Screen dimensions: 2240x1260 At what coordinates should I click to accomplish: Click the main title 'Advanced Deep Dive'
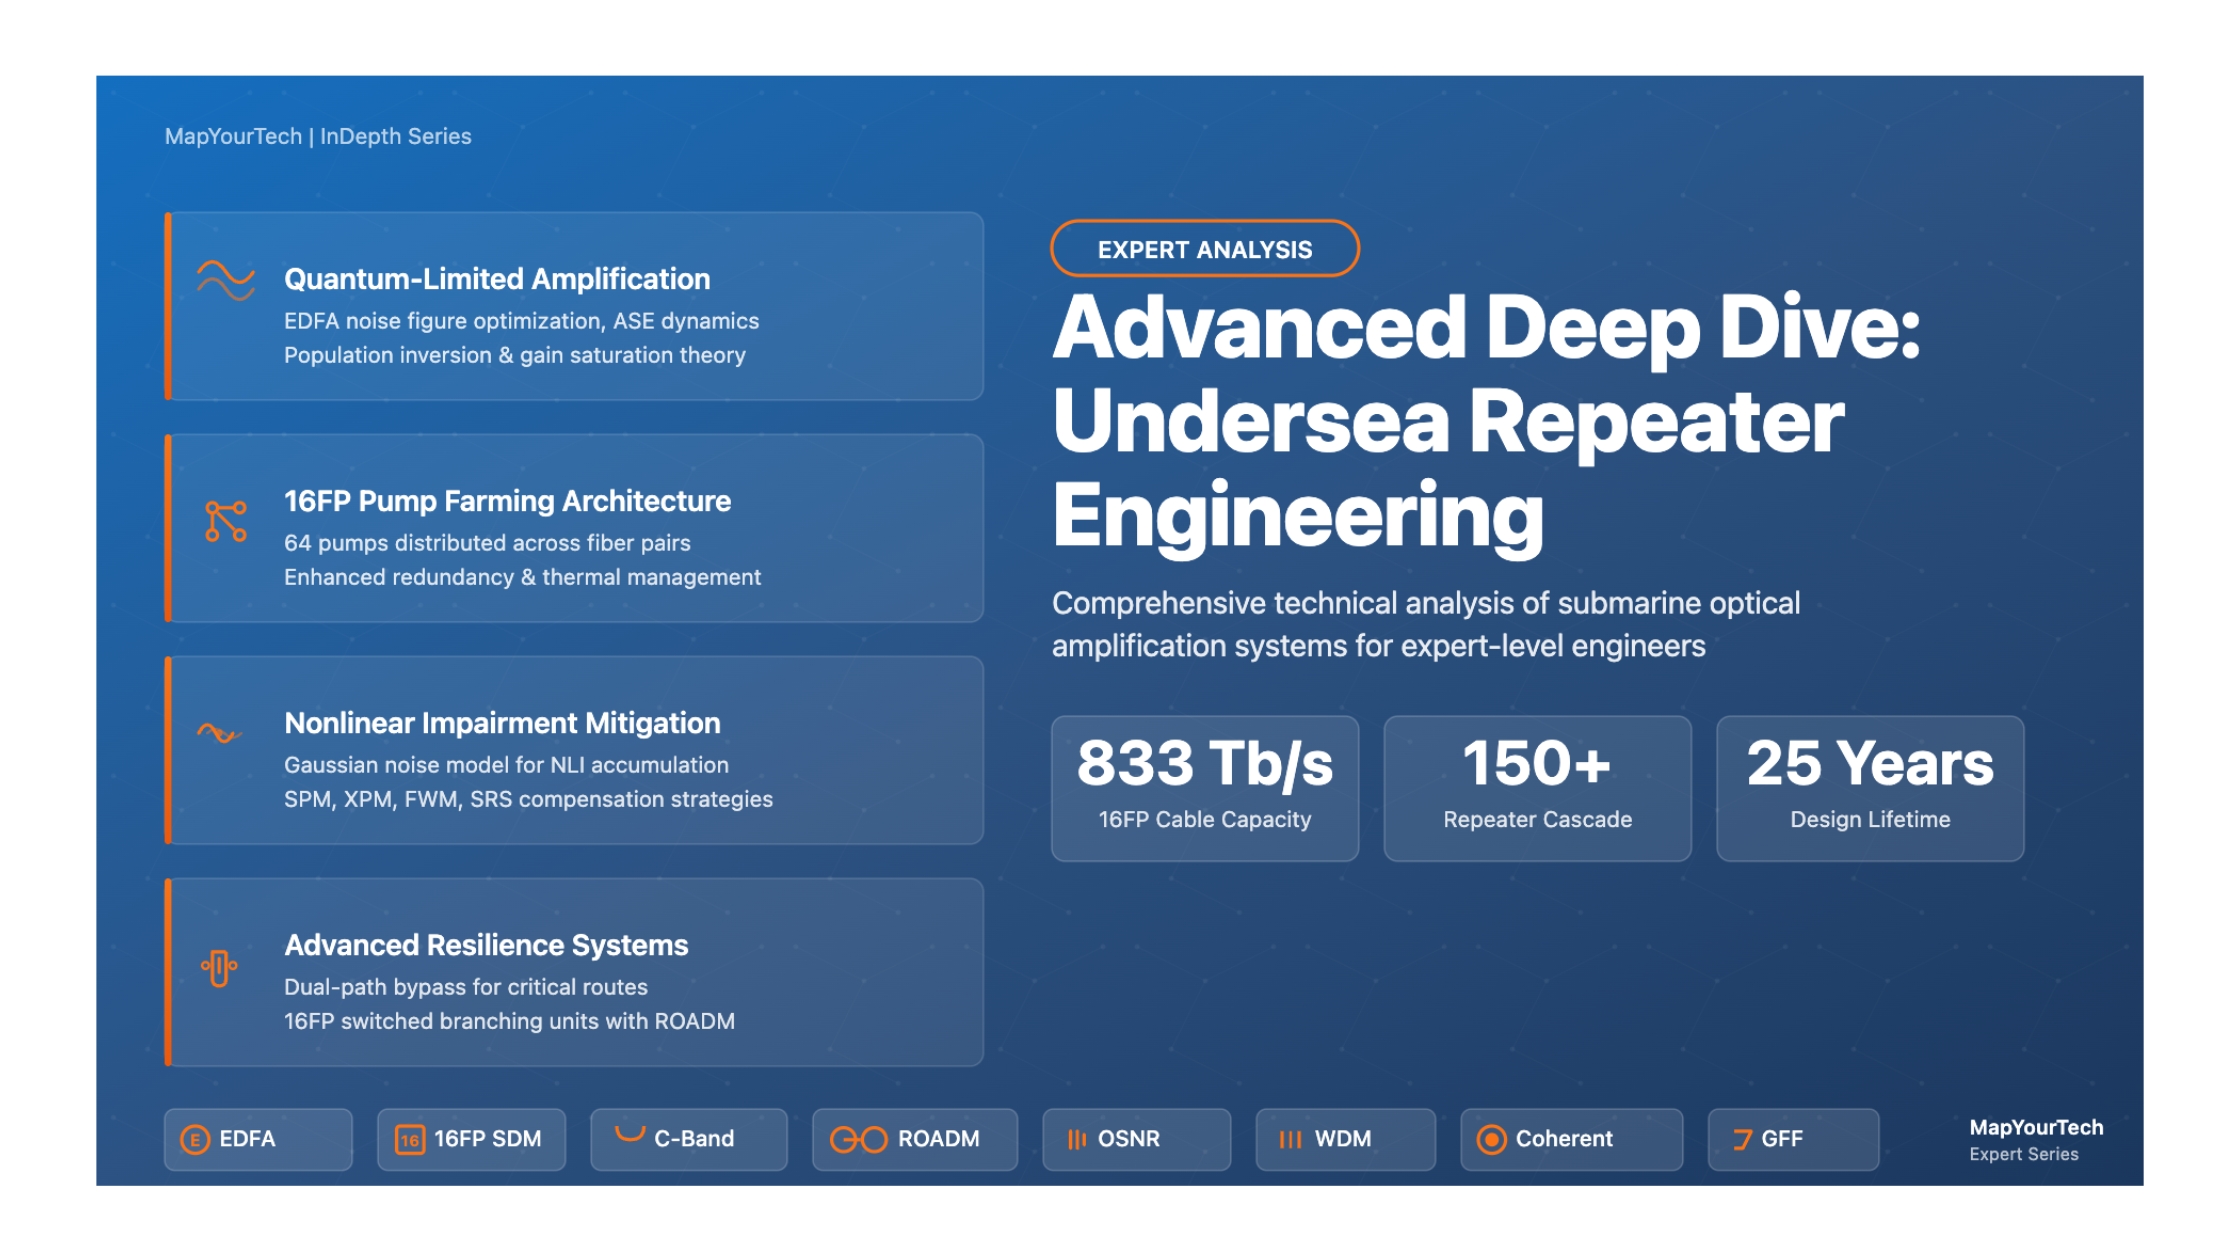click(1486, 328)
